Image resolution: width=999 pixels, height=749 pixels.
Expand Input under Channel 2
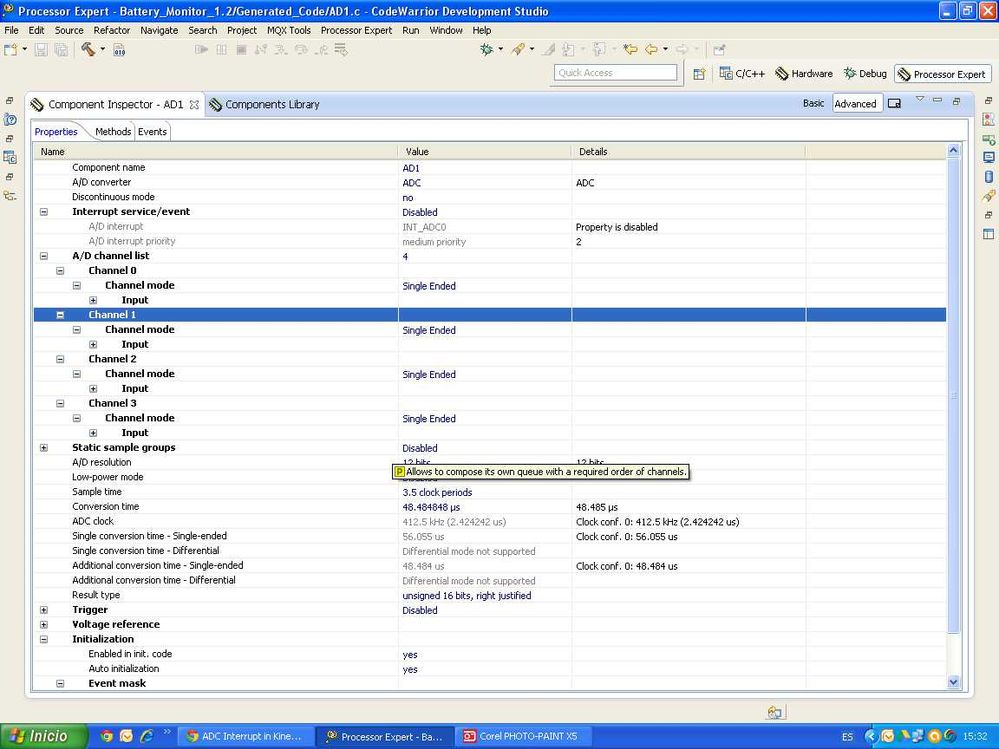[93, 389]
